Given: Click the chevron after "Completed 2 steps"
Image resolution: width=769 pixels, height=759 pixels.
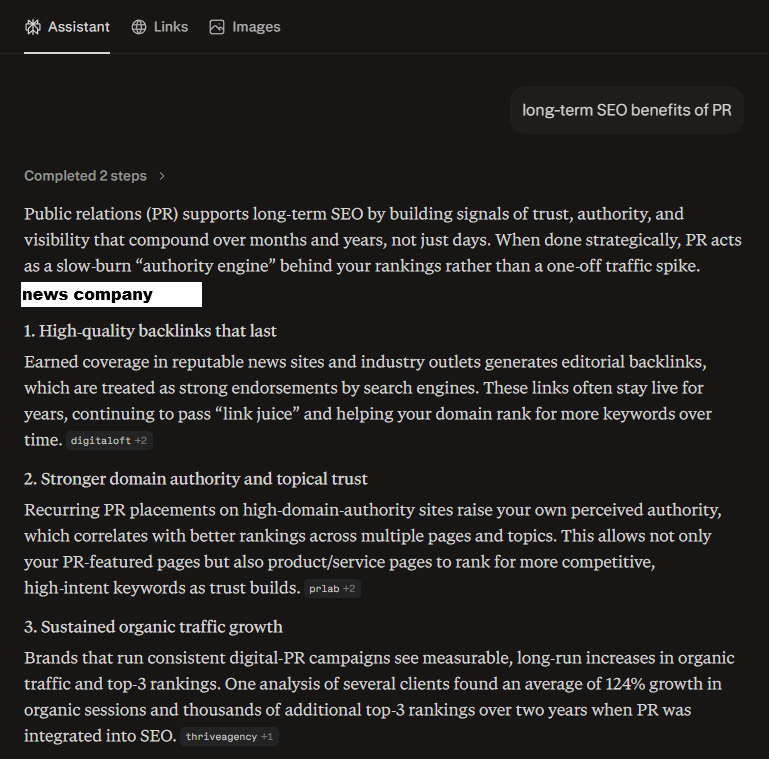Looking at the screenshot, I should click(x=162, y=176).
